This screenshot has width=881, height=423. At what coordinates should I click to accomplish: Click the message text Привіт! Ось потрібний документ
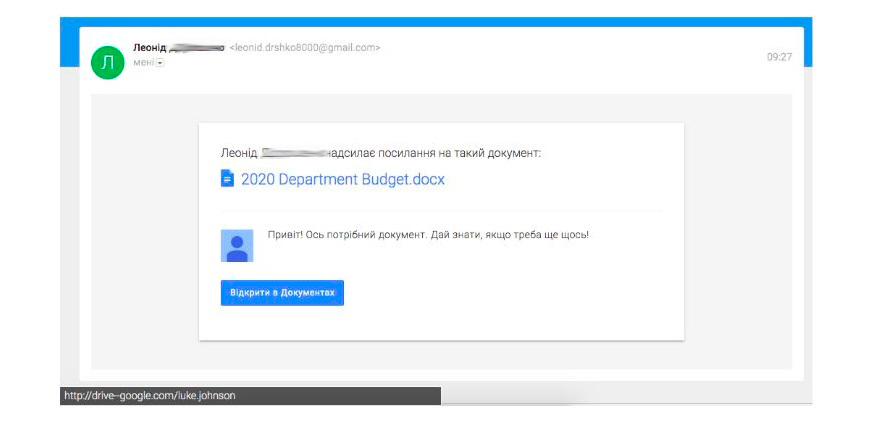(x=348, y=234)
